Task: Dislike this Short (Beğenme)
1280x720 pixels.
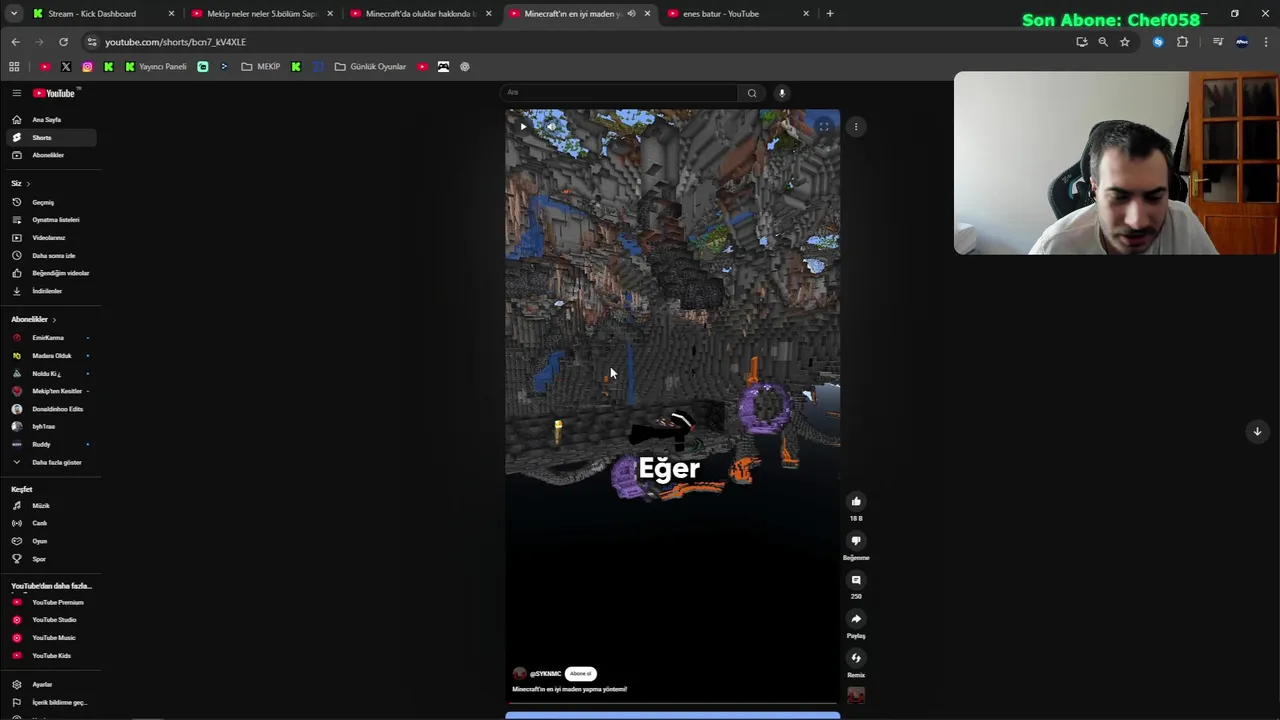Action: click(856, 541)
